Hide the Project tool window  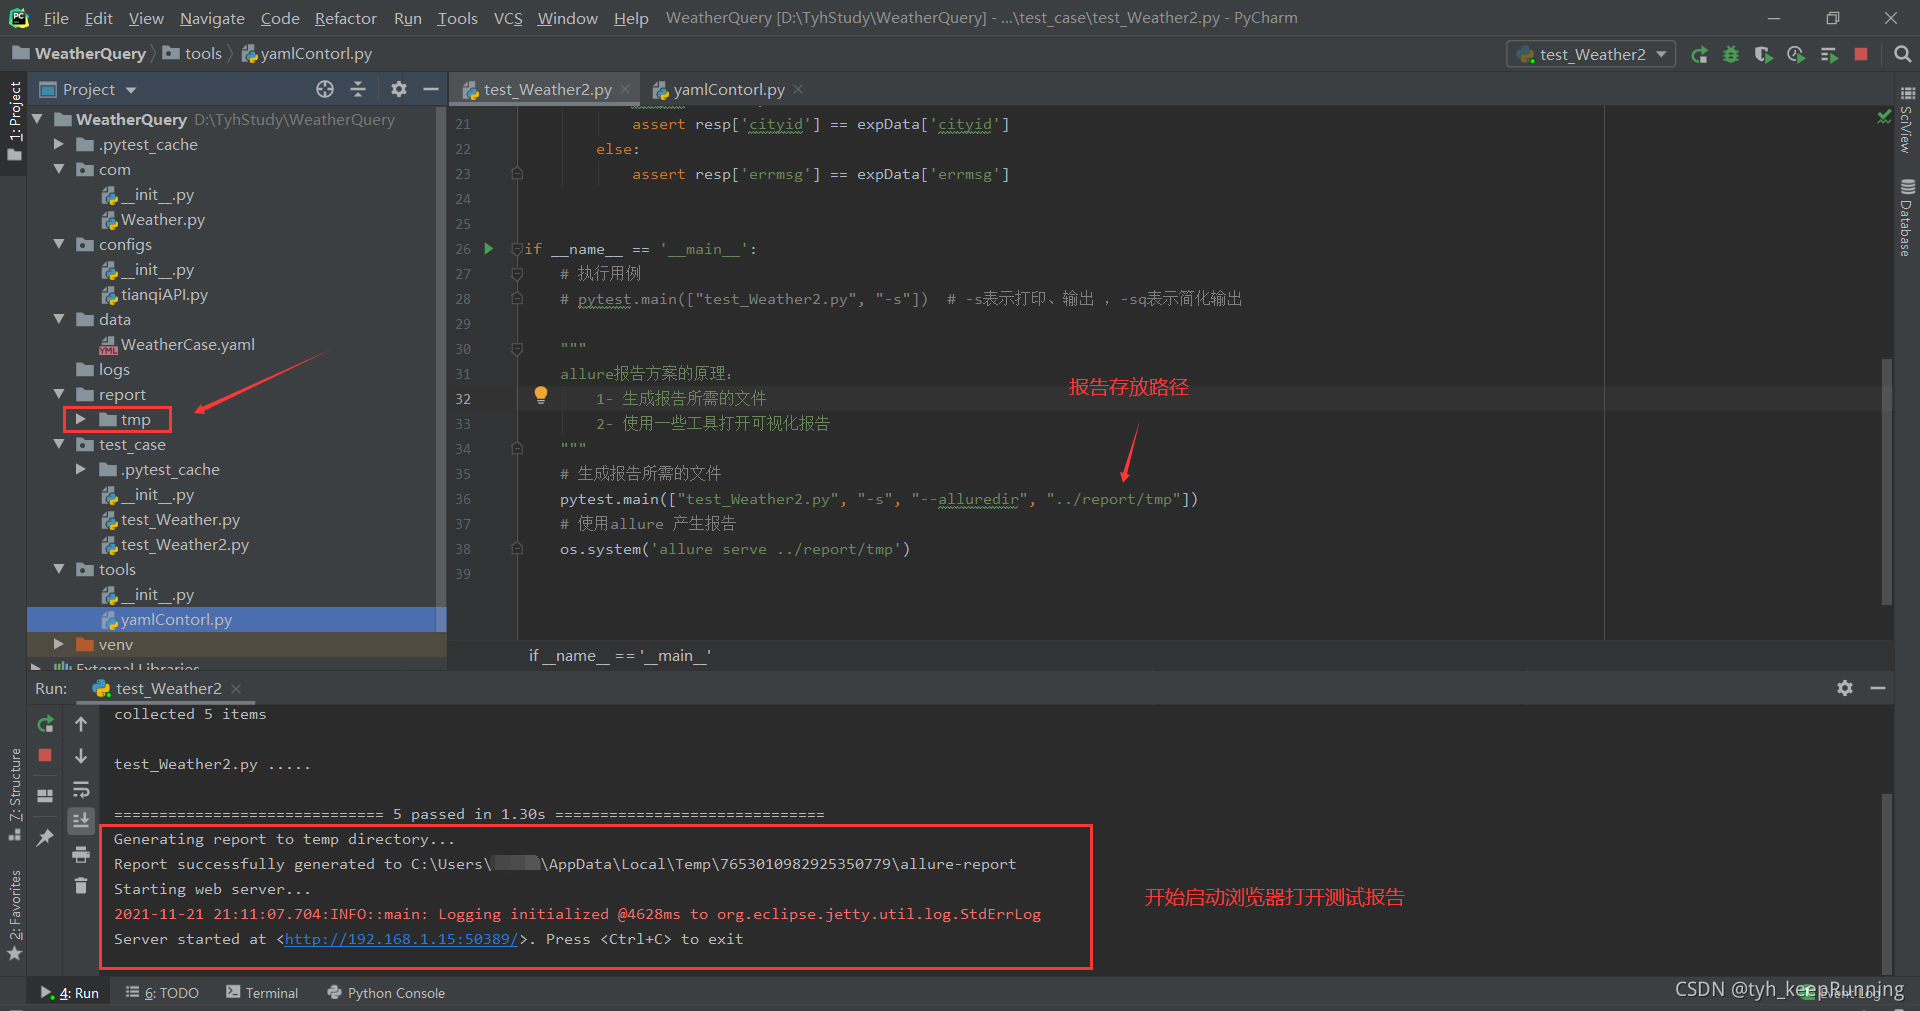(x=431, y=89)
